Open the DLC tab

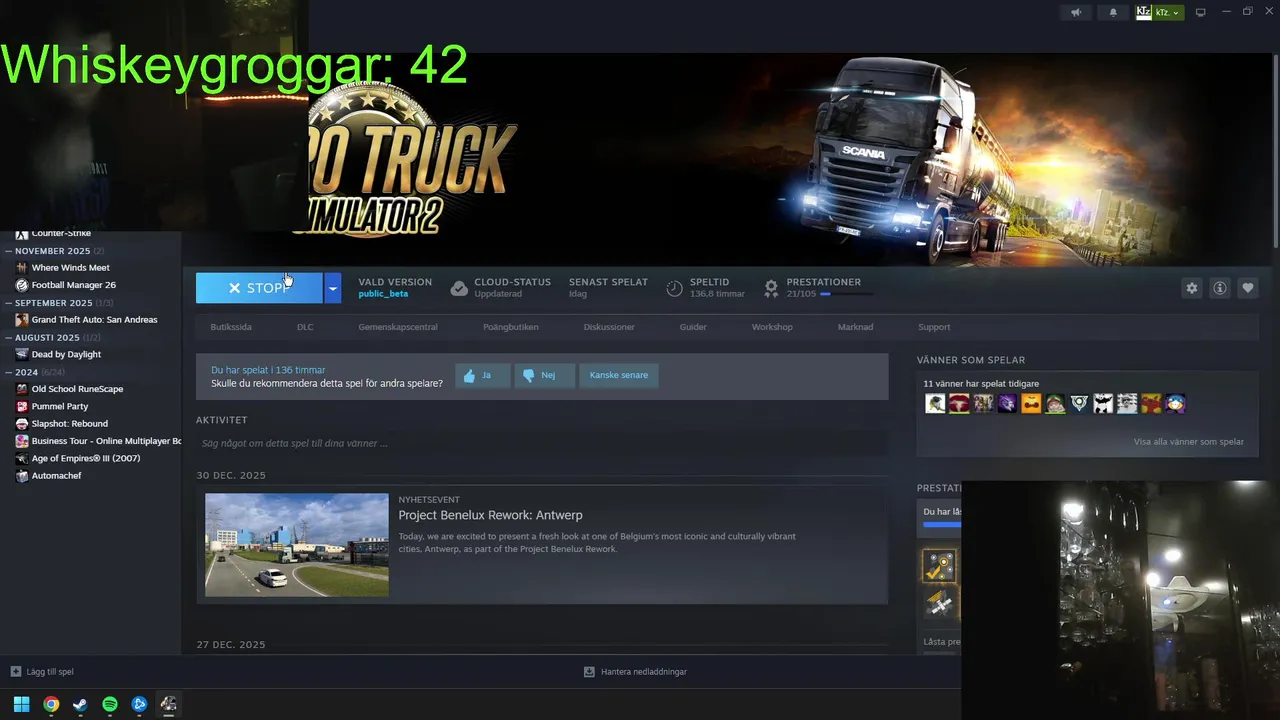[305, 327]
